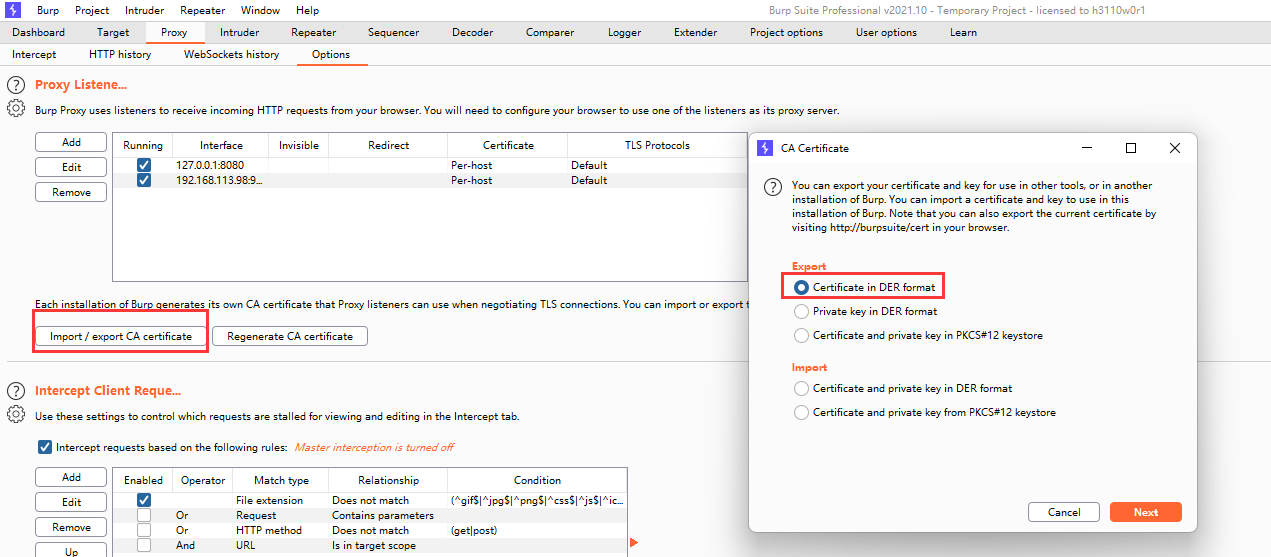Maximize the CA Certificate dialog
The image size is (1271, 557).
pos(1131,148)
